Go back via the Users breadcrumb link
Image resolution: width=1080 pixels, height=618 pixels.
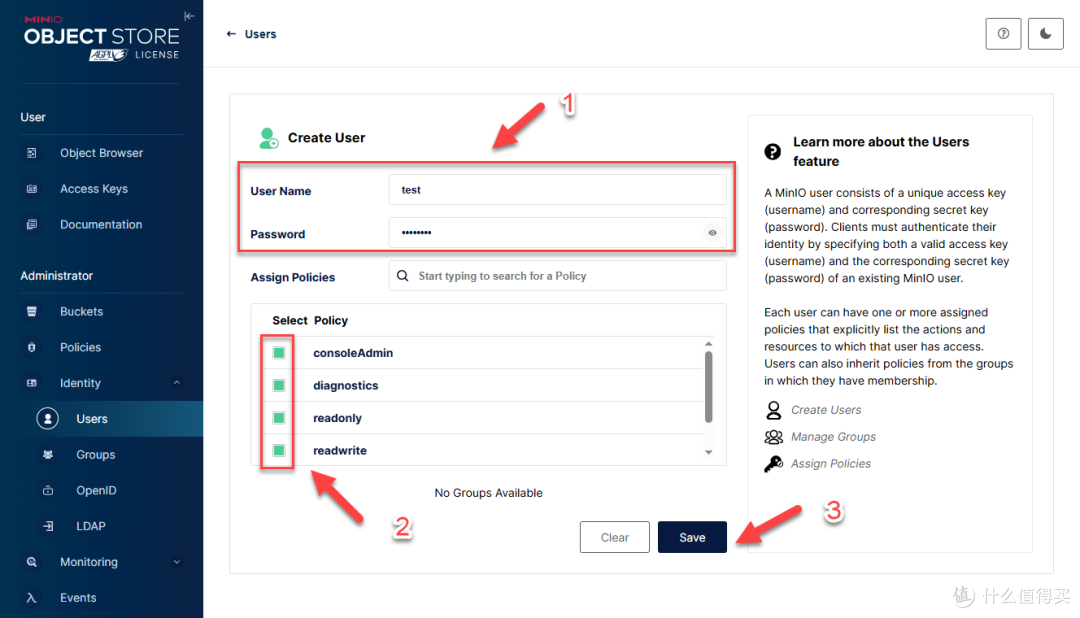(x=260, y=34)
